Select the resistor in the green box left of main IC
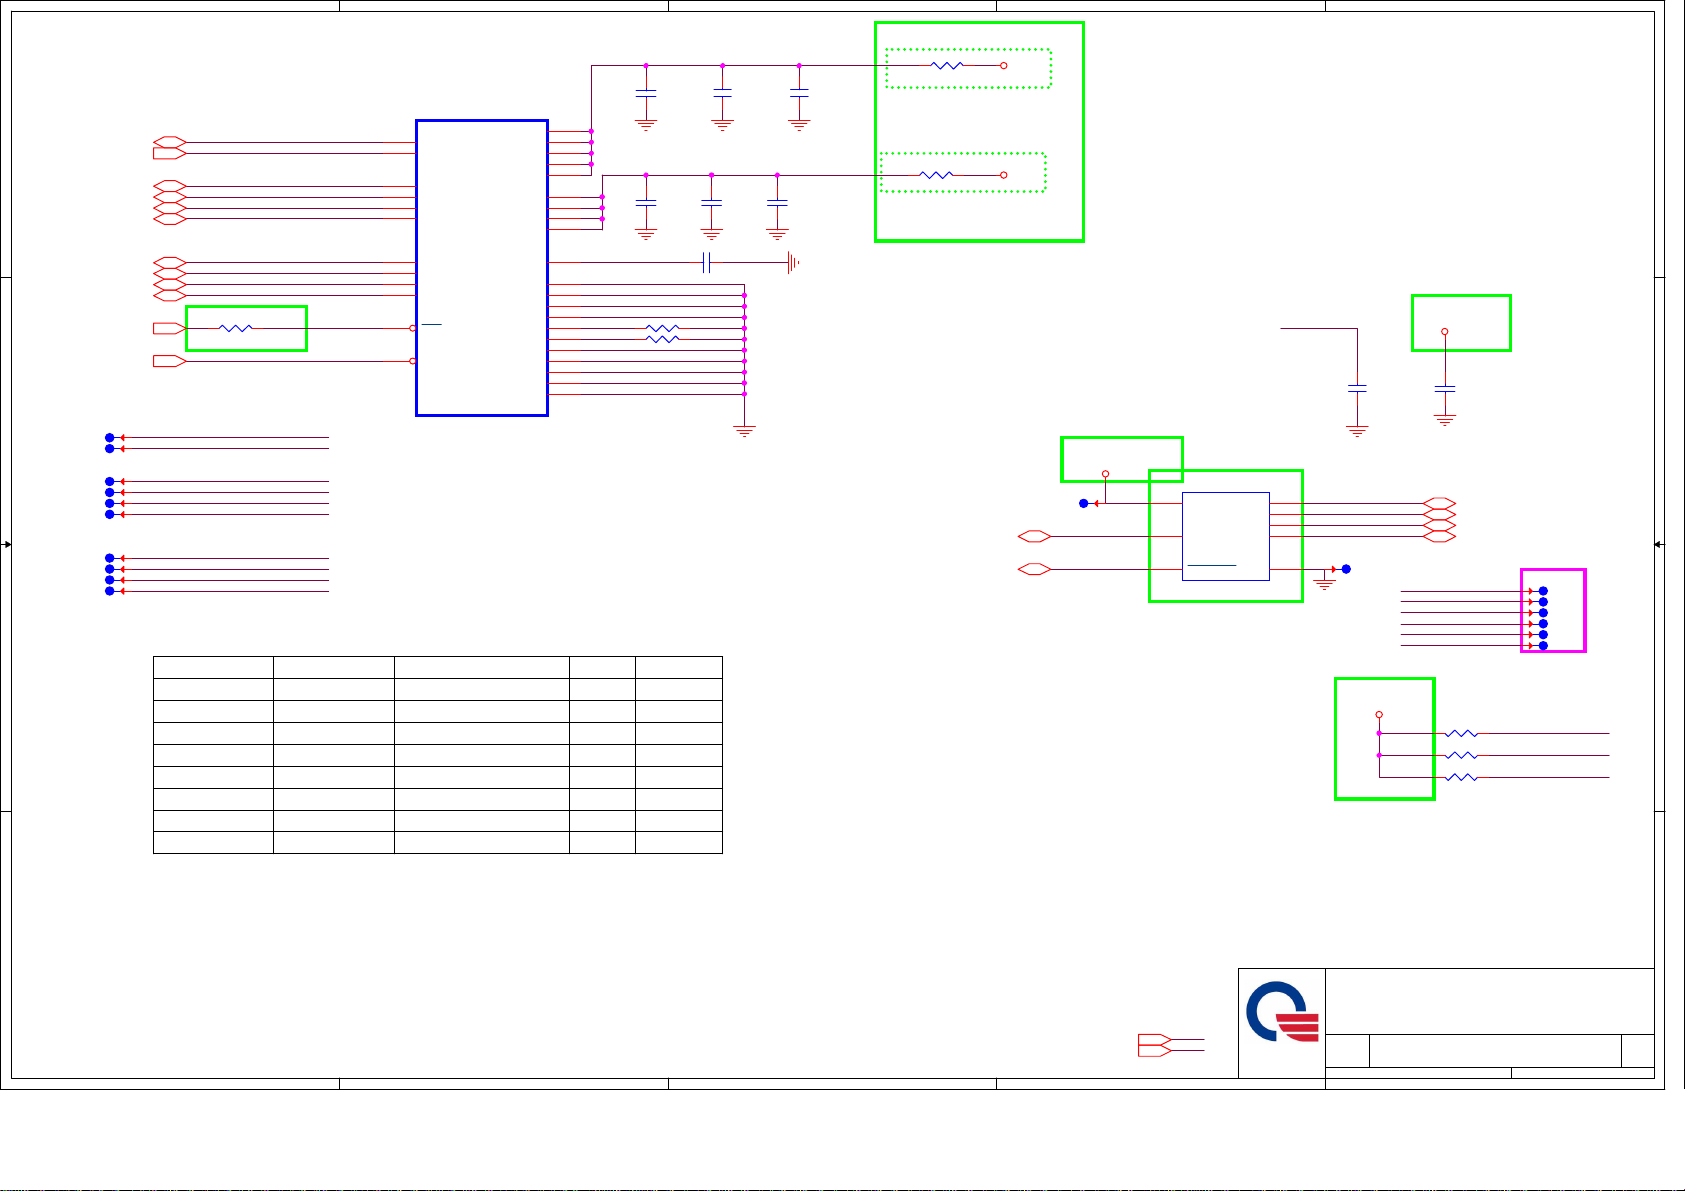The image size is (1685, 1191). pyautogui.click(x=236, y=328)
